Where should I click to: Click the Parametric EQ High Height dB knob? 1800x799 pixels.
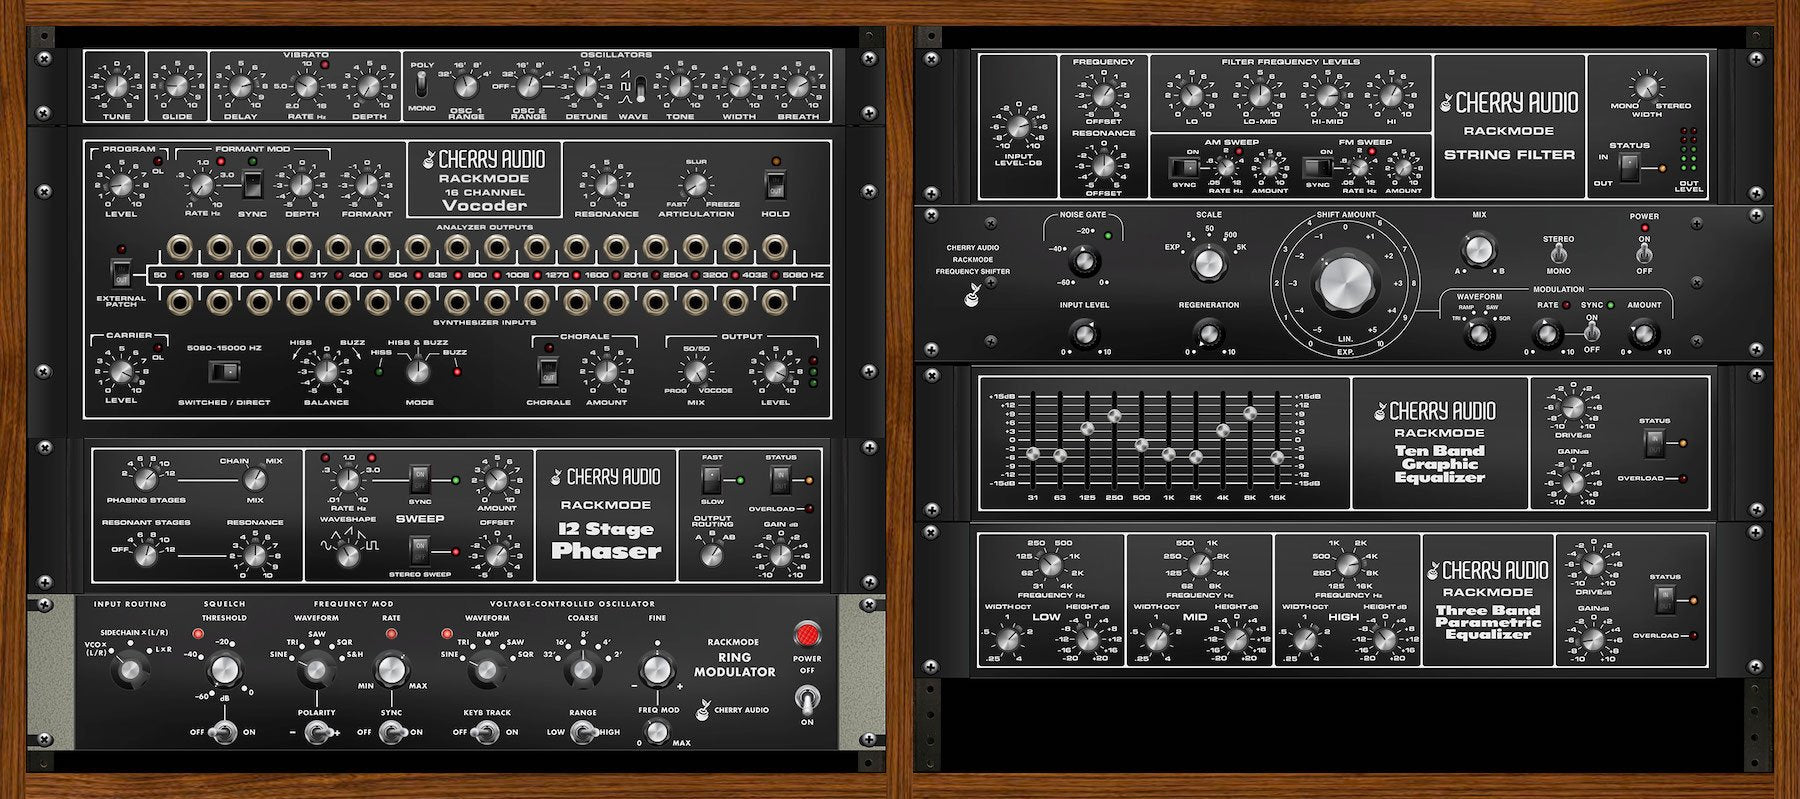1384,639
